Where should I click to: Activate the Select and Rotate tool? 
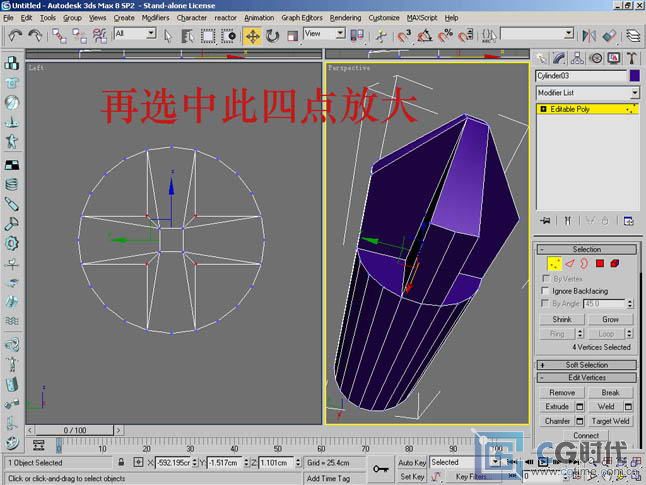(272, 36)
